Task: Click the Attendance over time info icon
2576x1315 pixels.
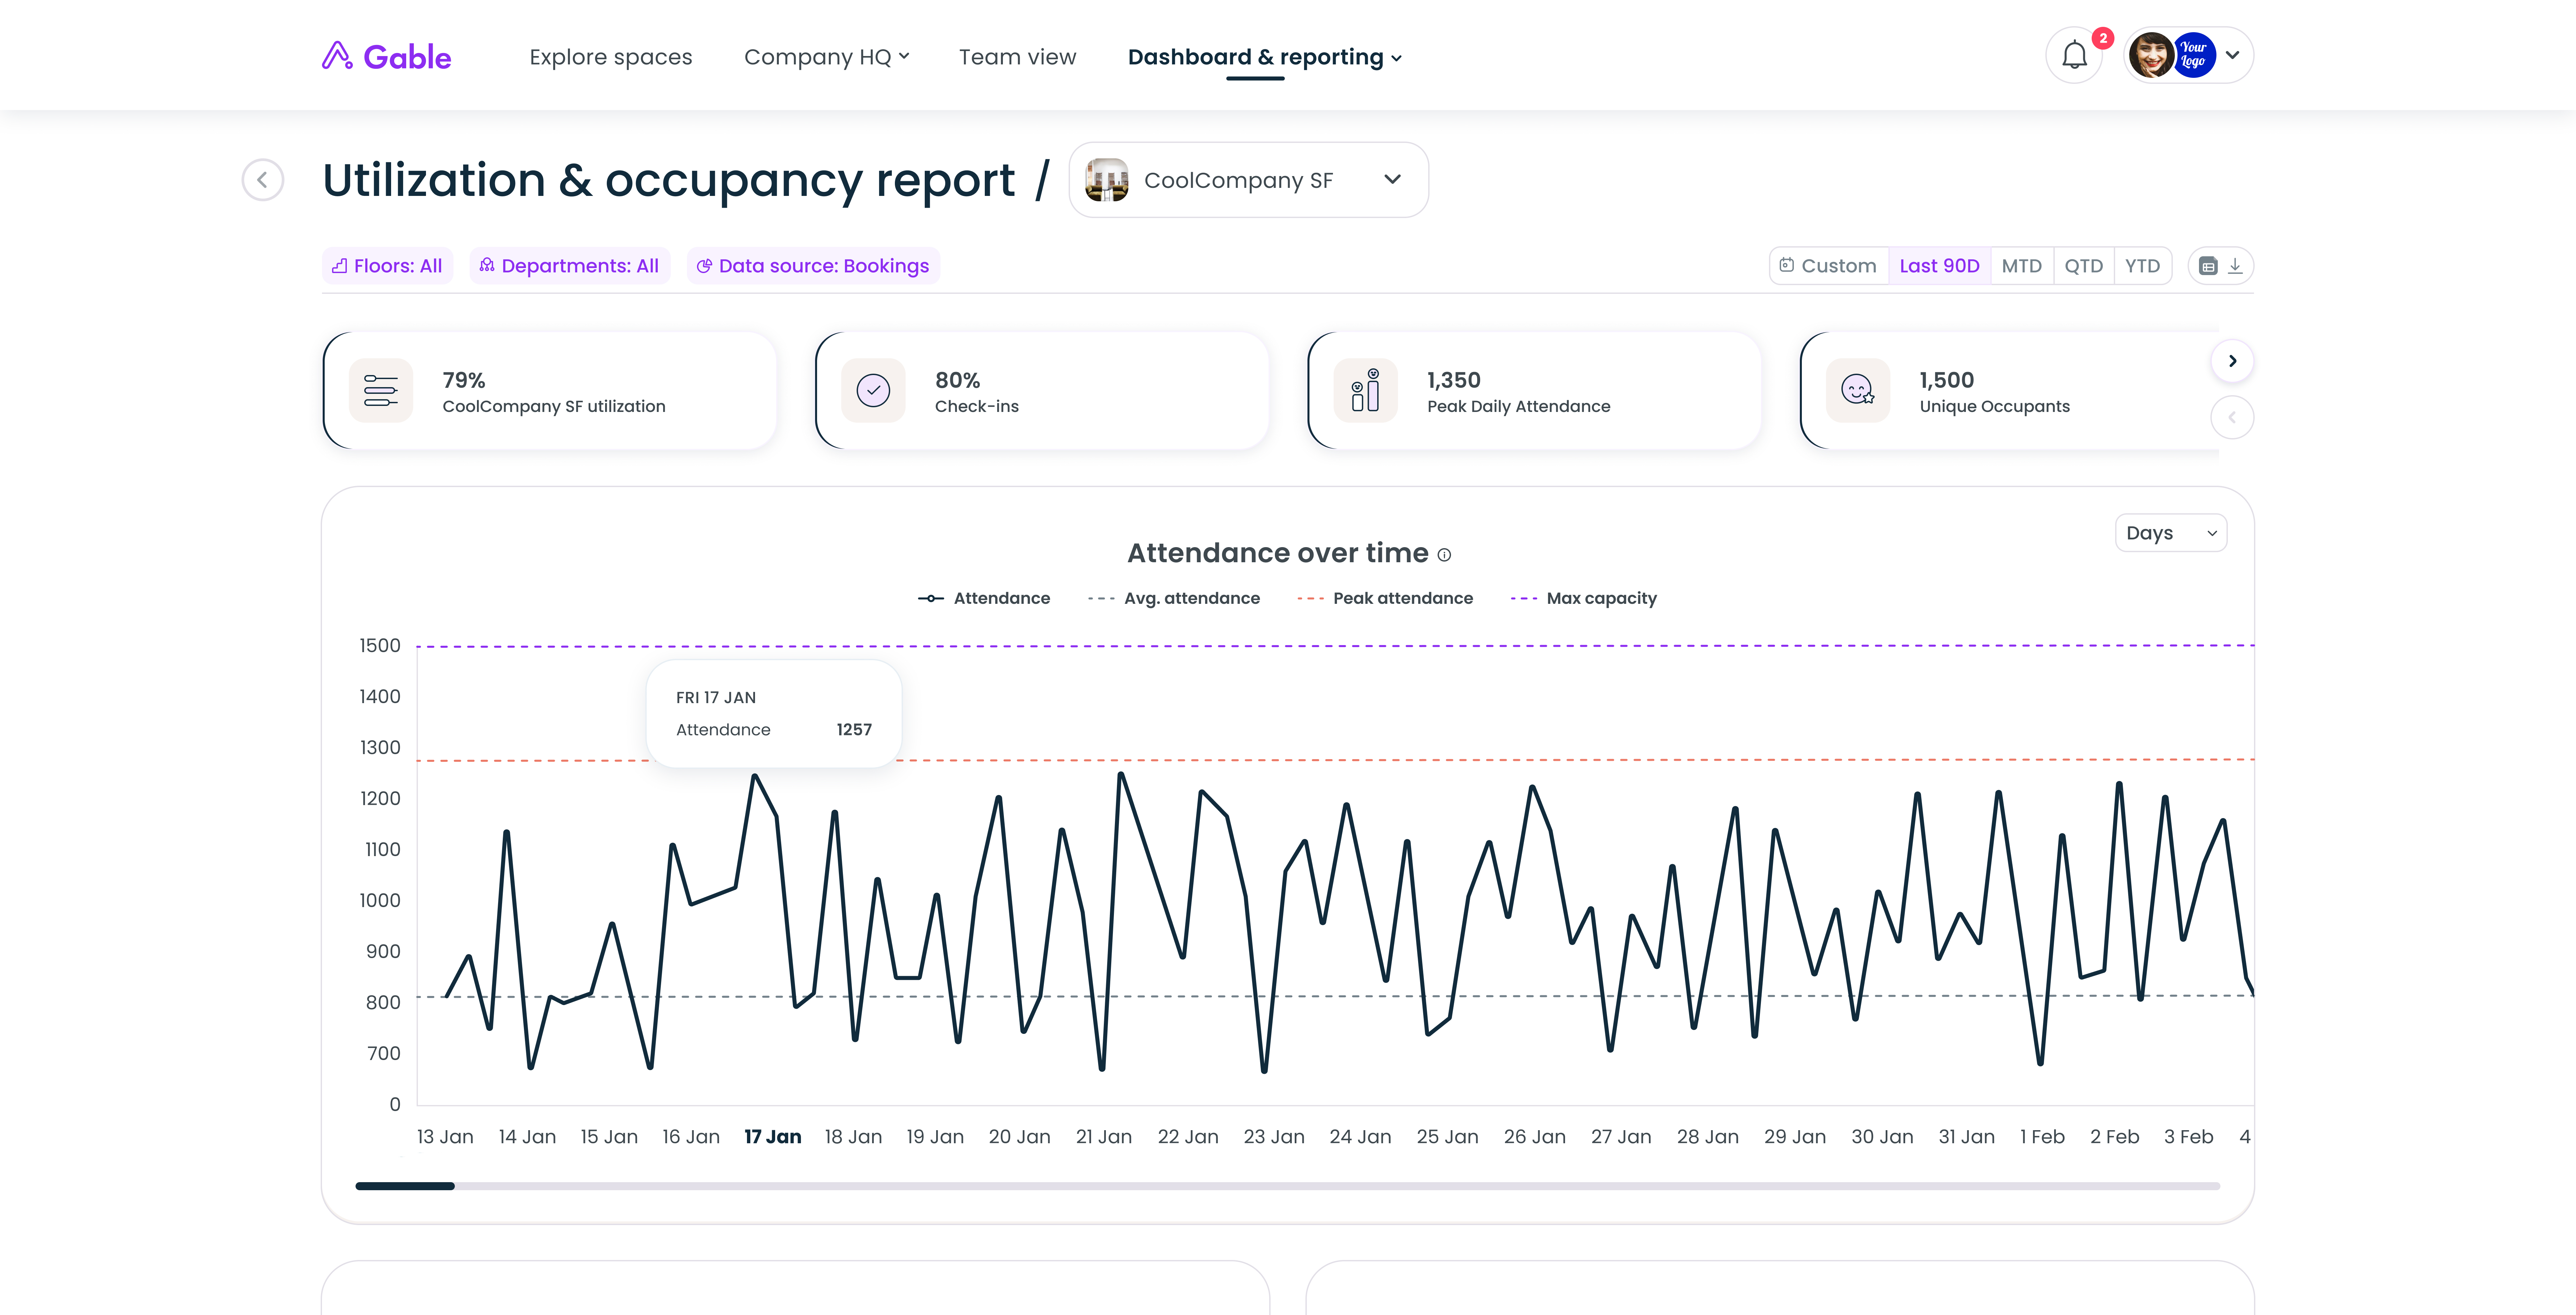Action: coord(1444,555)
